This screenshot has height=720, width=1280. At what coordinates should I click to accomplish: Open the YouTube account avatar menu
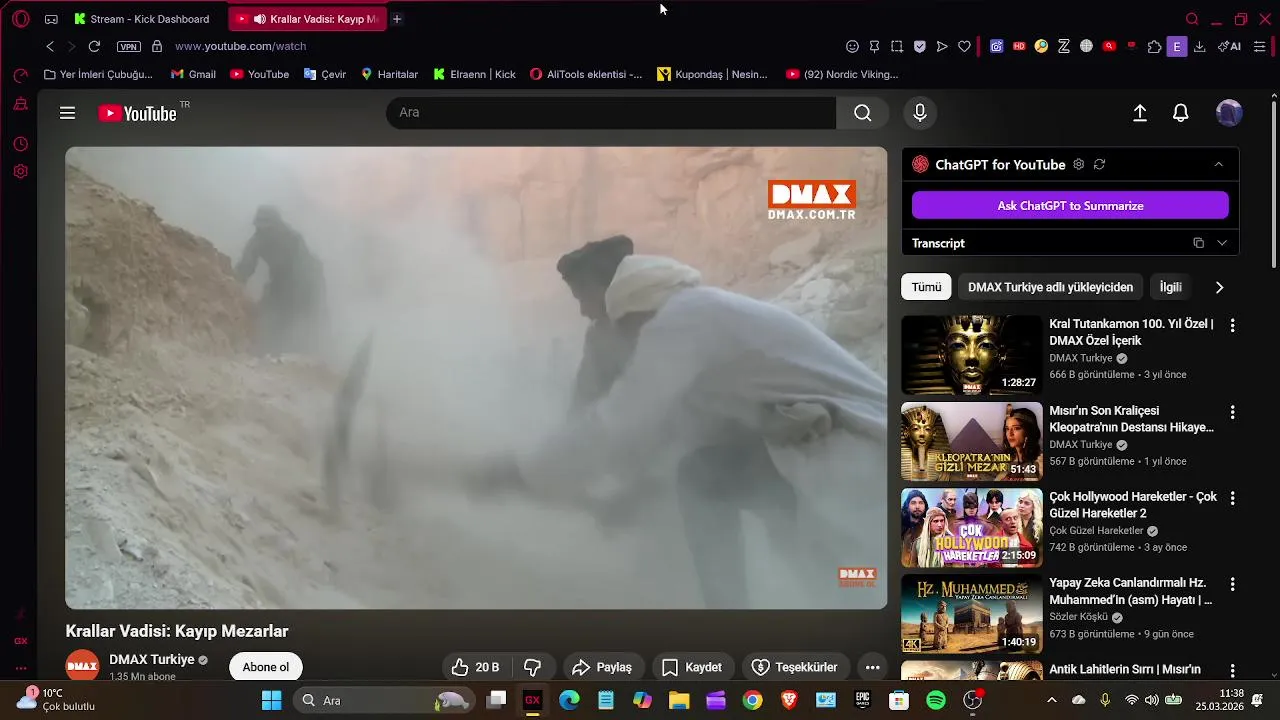click(1229, 113)
